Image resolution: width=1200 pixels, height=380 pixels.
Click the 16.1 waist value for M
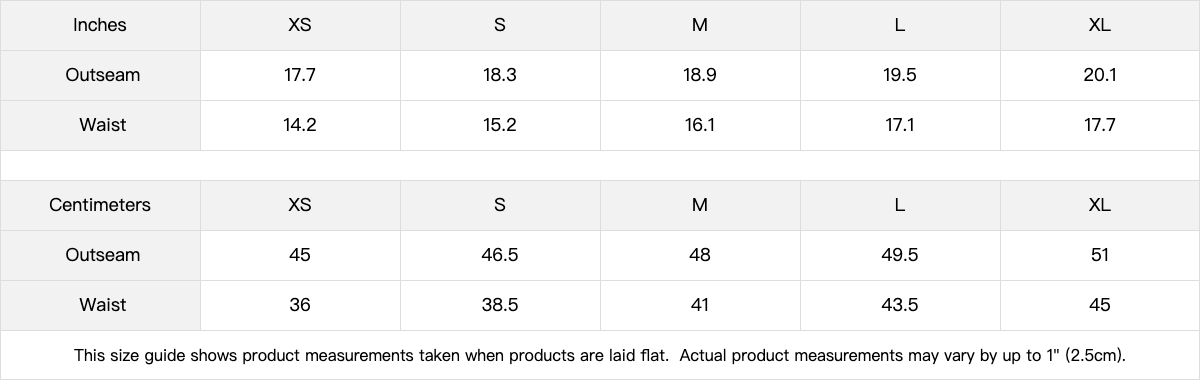point(700,125)
